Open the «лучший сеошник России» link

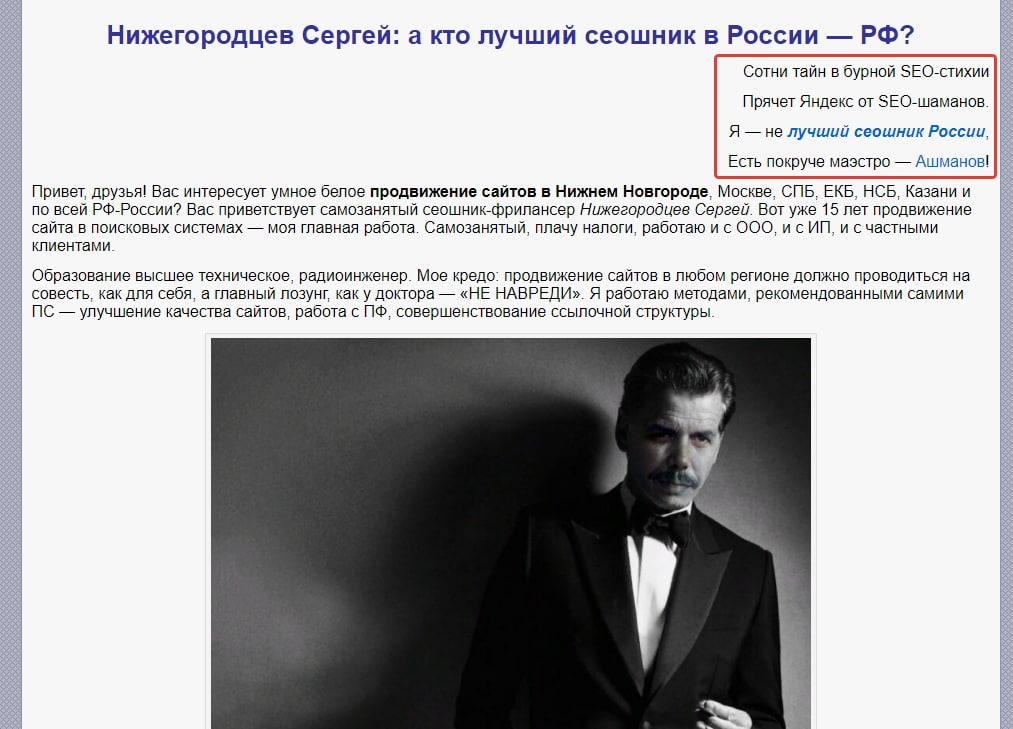pyautogui.click(x=886, y=132)
